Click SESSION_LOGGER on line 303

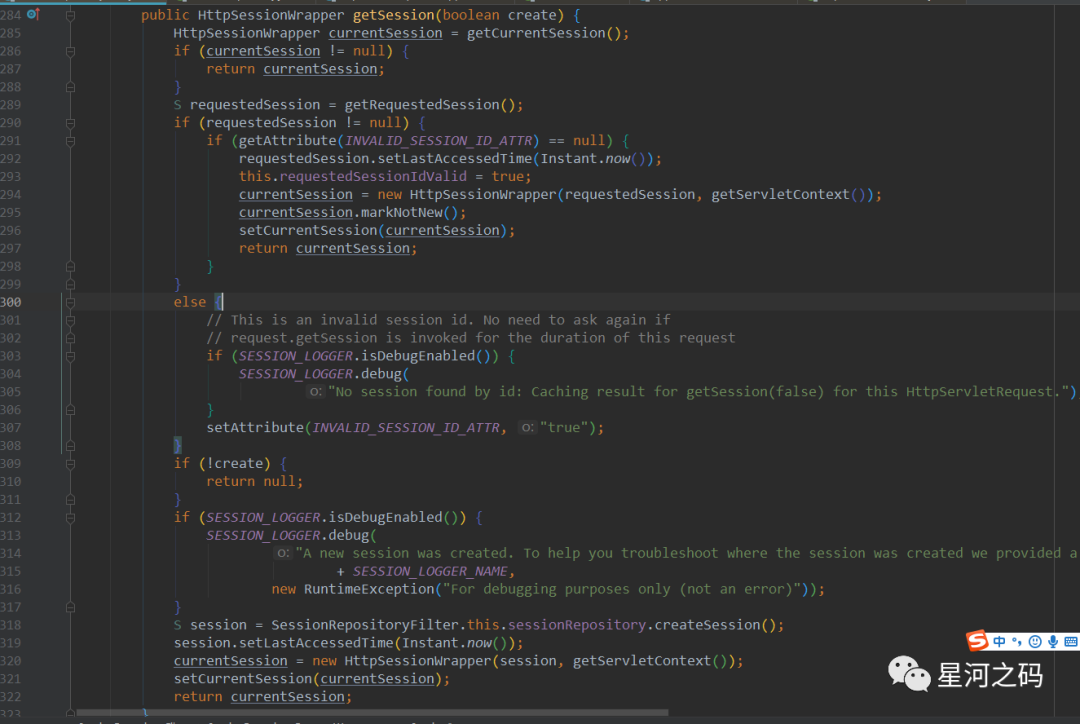point(295,355)
